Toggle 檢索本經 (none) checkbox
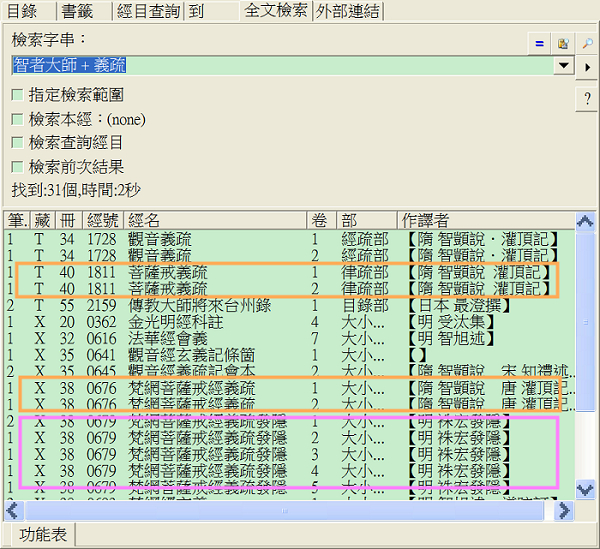Viewport: 600px width, 549px height. tap(17, 119)
